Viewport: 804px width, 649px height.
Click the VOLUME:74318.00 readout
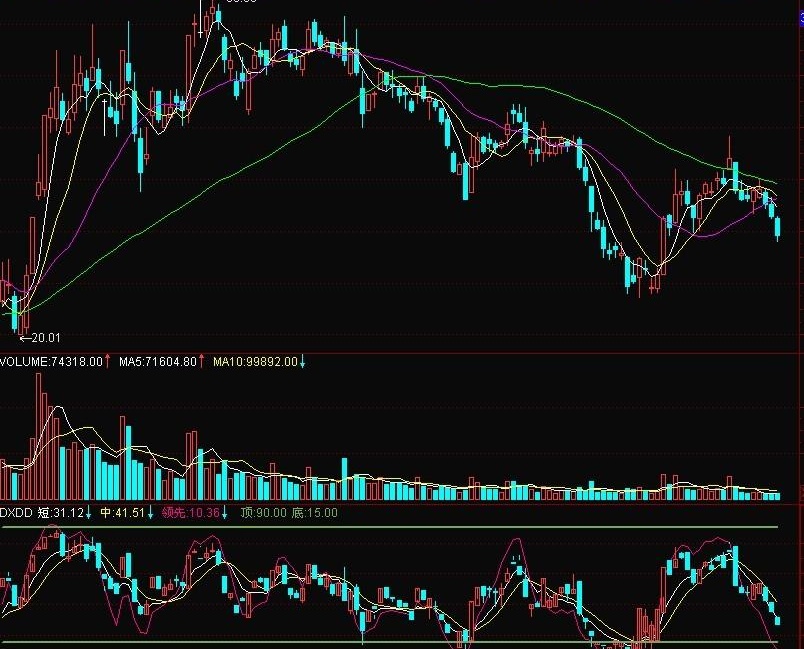[51, 362]
